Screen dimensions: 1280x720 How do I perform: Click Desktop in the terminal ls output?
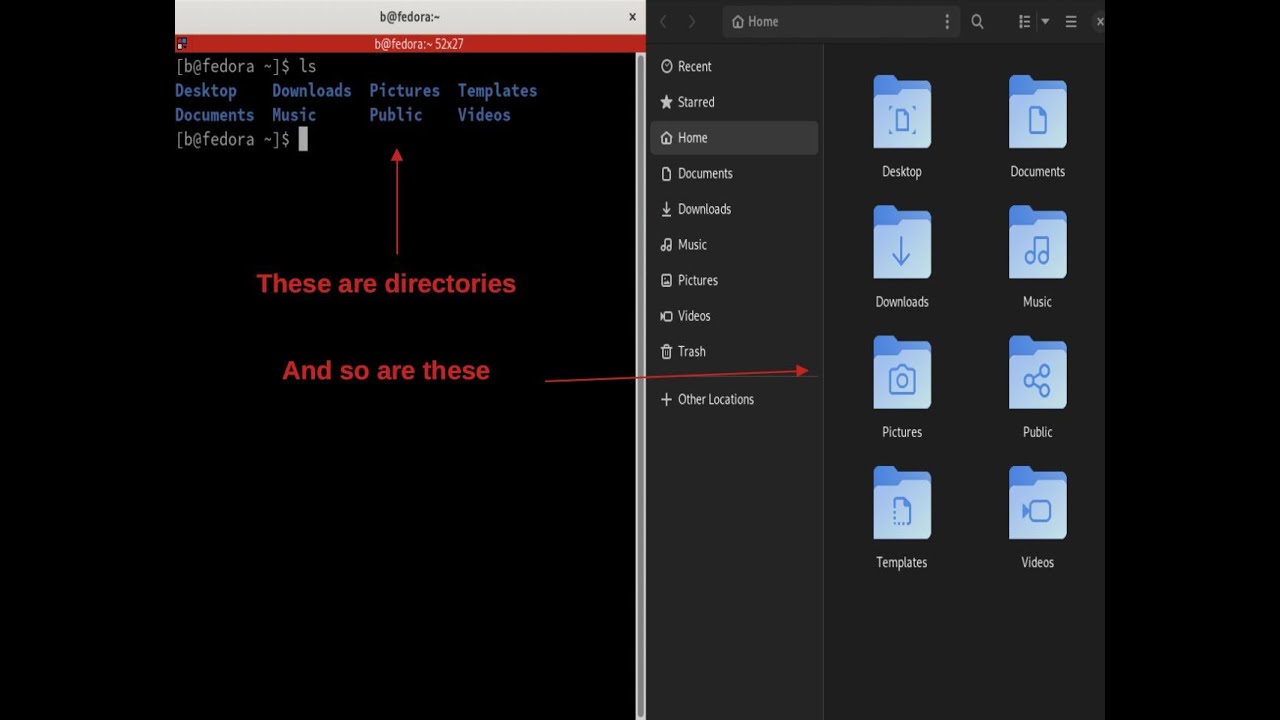point(206,90)
